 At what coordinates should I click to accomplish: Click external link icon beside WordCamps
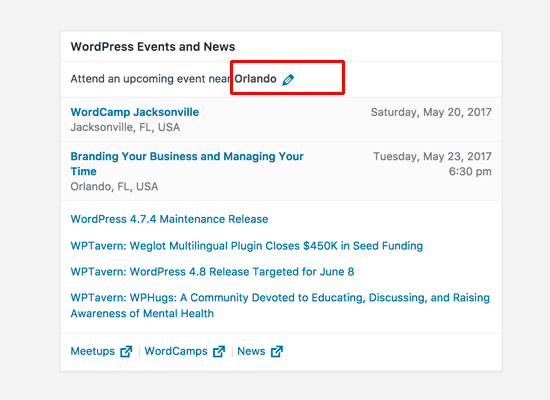pos(219,351)
